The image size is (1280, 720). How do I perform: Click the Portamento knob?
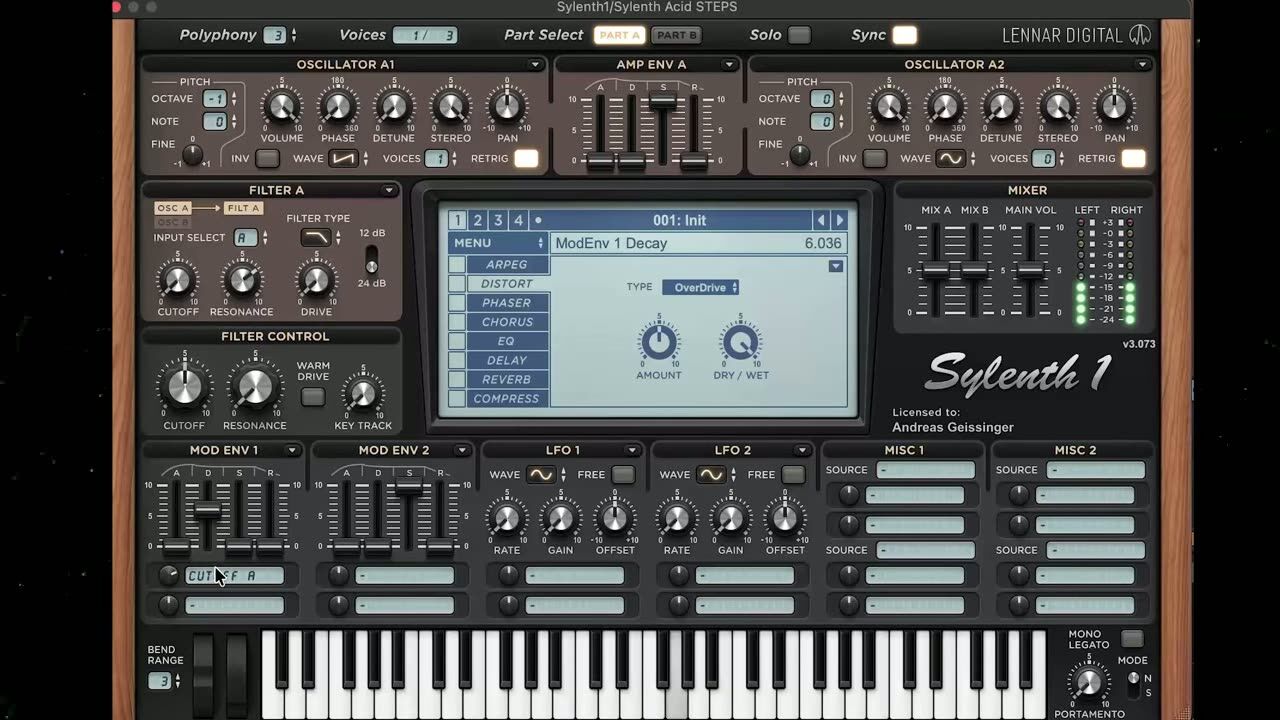tap(1088, 683)
